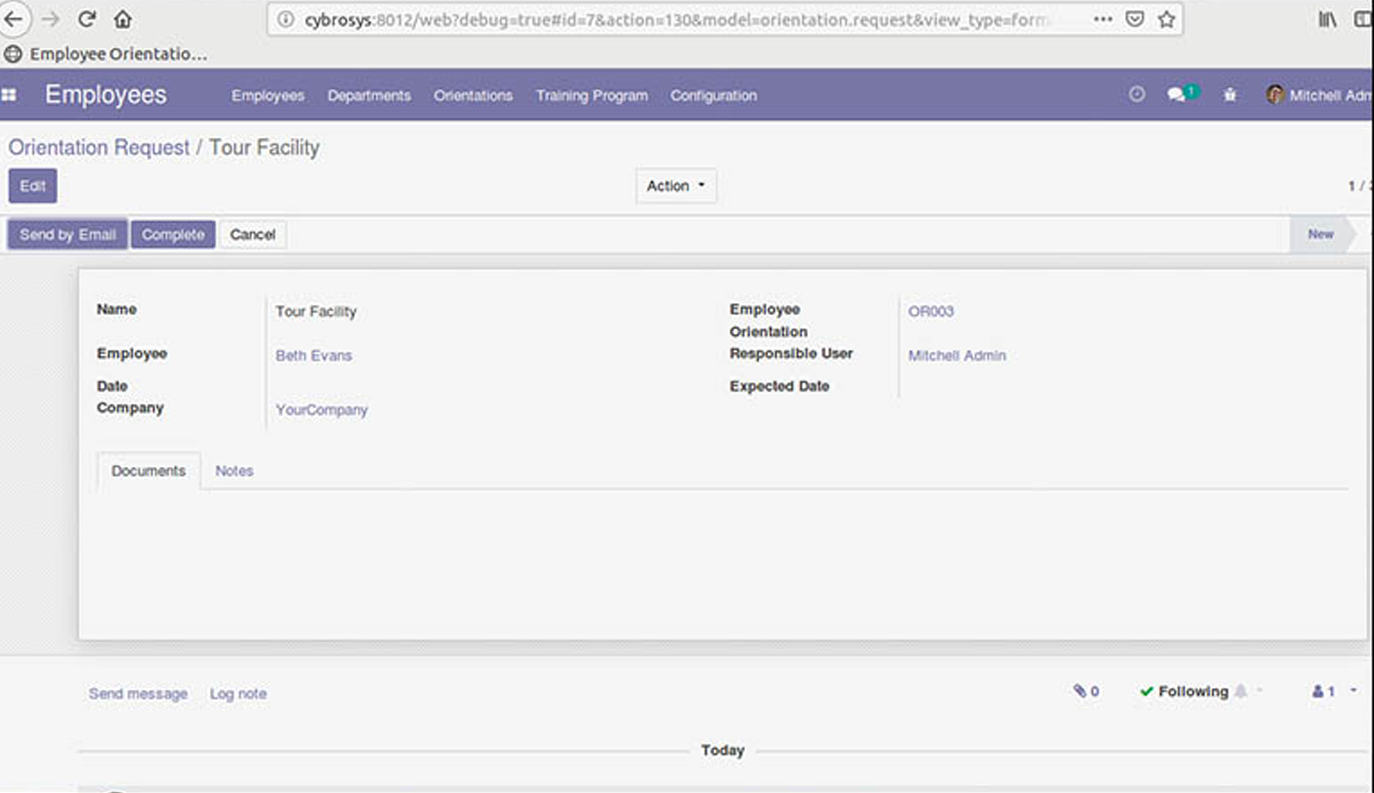
Task: Go to Orientation Request breadcrumb
Action: [99, 147]
